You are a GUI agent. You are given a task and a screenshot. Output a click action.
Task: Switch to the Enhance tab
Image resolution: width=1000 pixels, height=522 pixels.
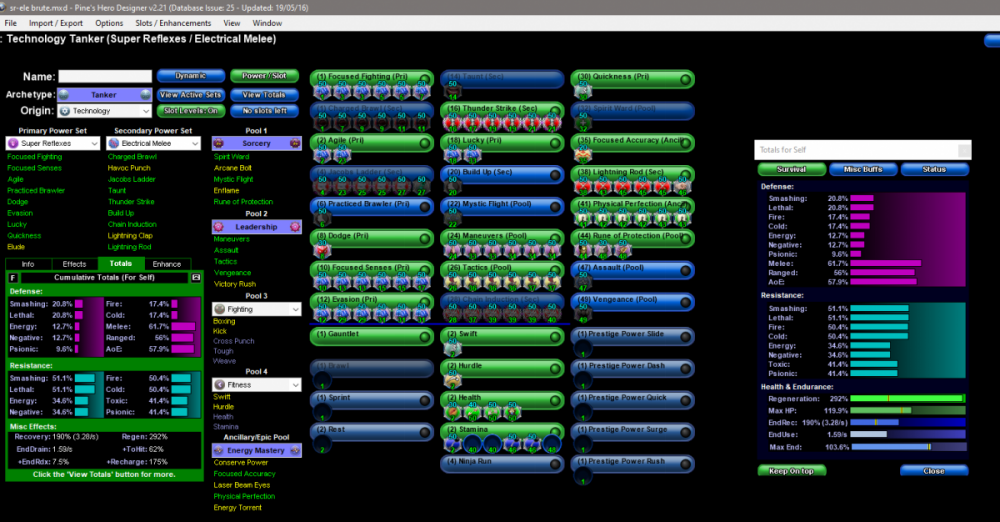click(166, 264)
